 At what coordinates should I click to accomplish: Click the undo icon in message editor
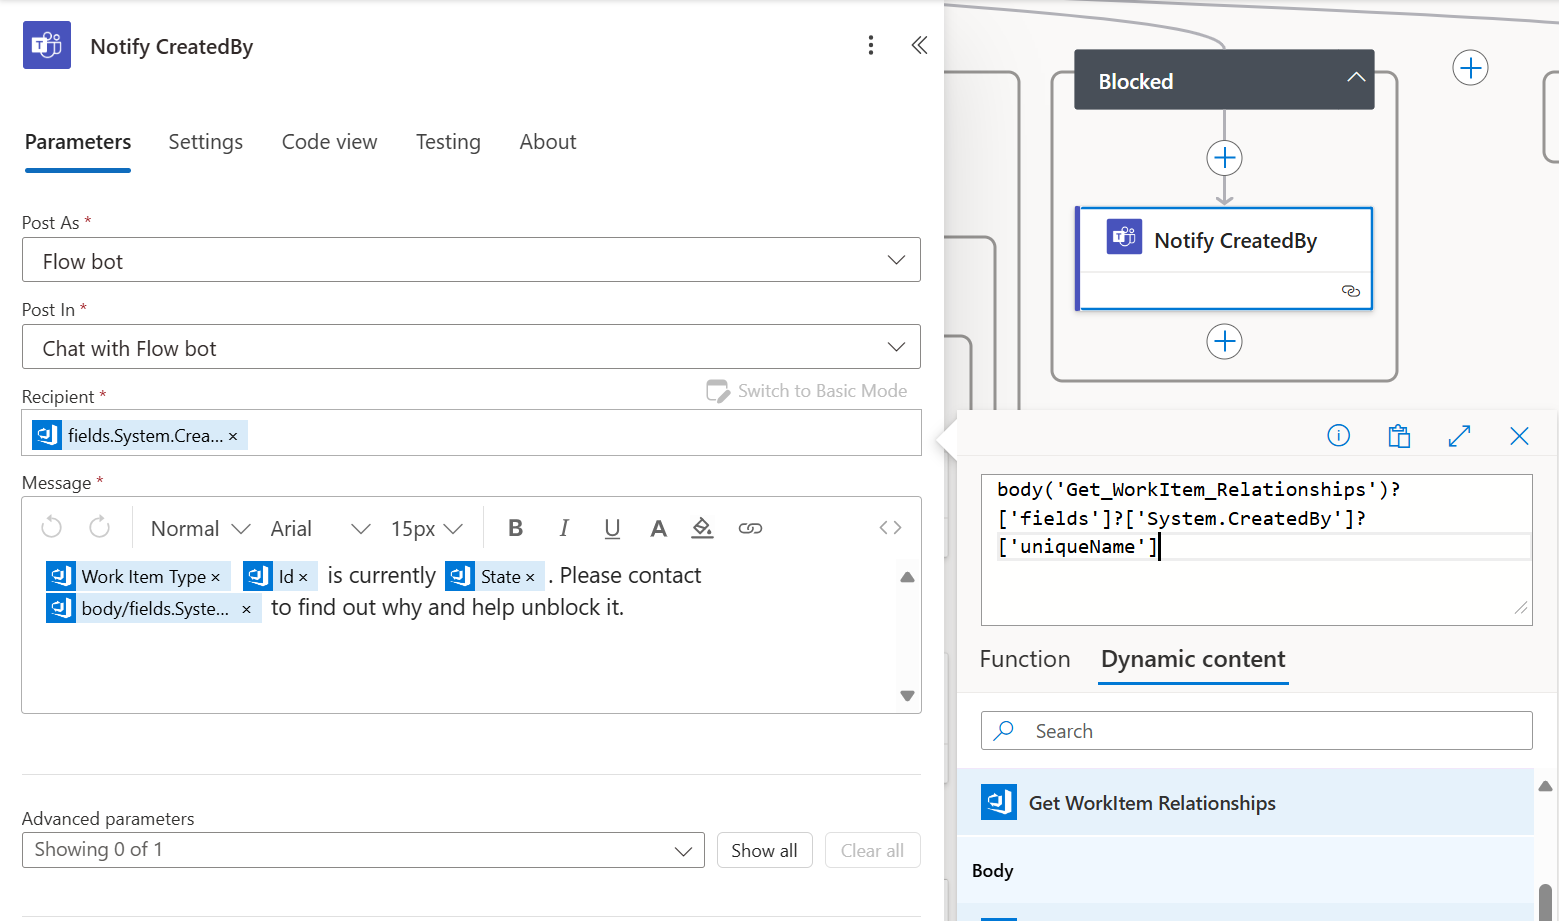point(52,527)
